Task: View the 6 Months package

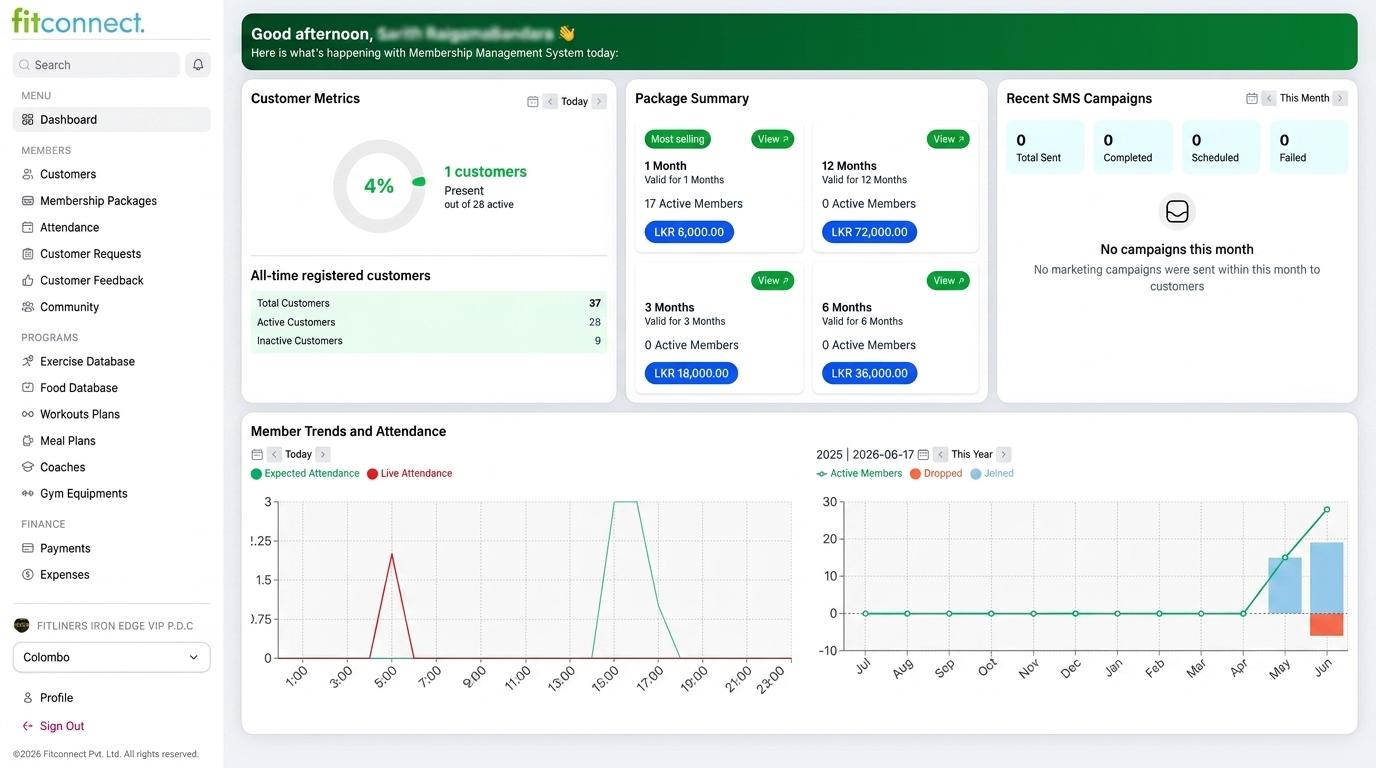Action: 948,281
